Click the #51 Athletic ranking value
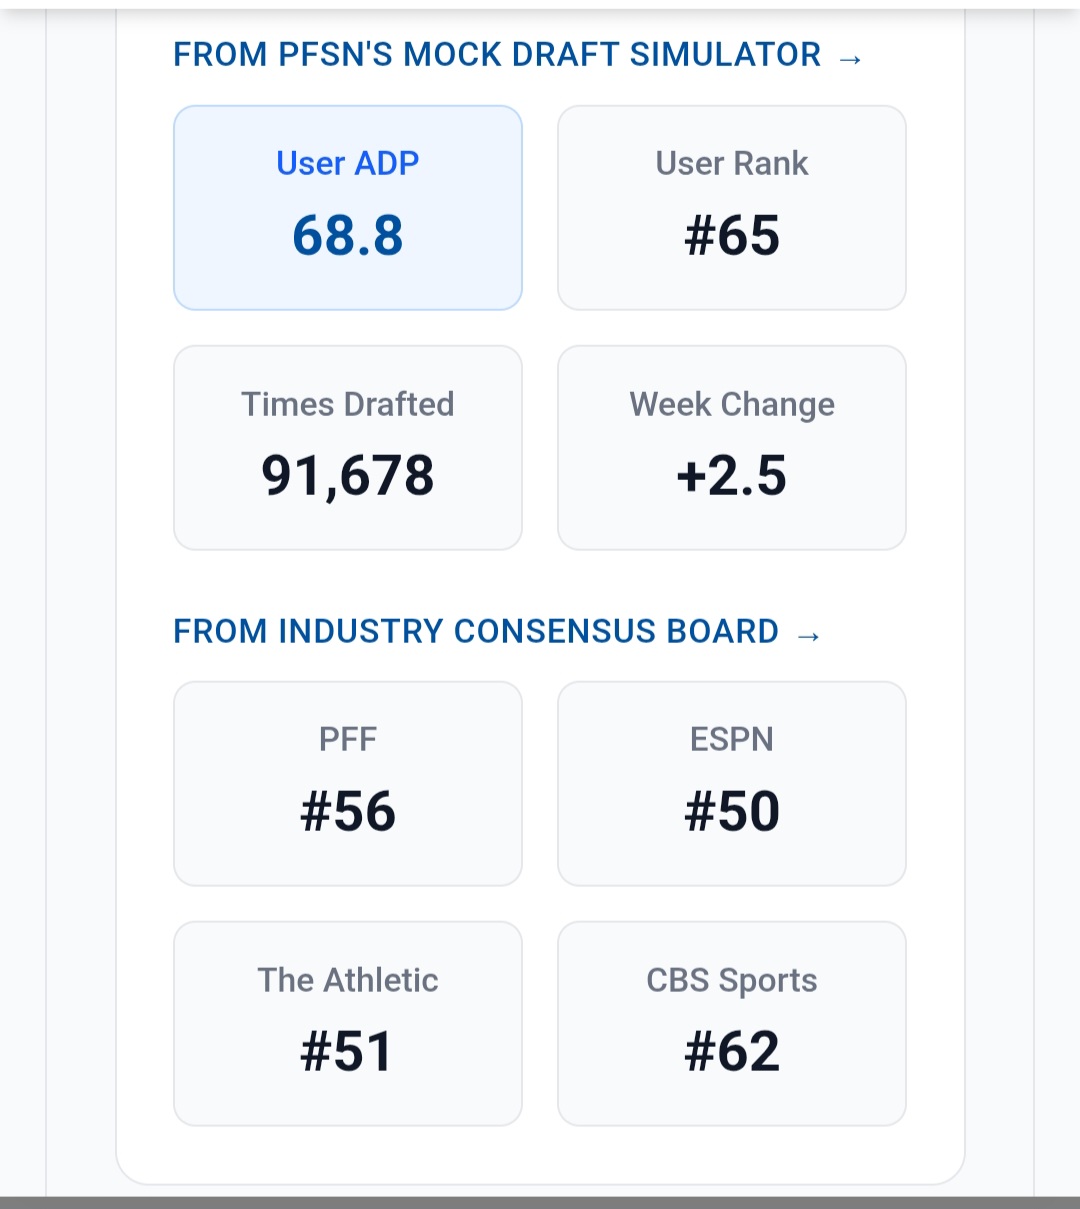 tap(347, 1052)
